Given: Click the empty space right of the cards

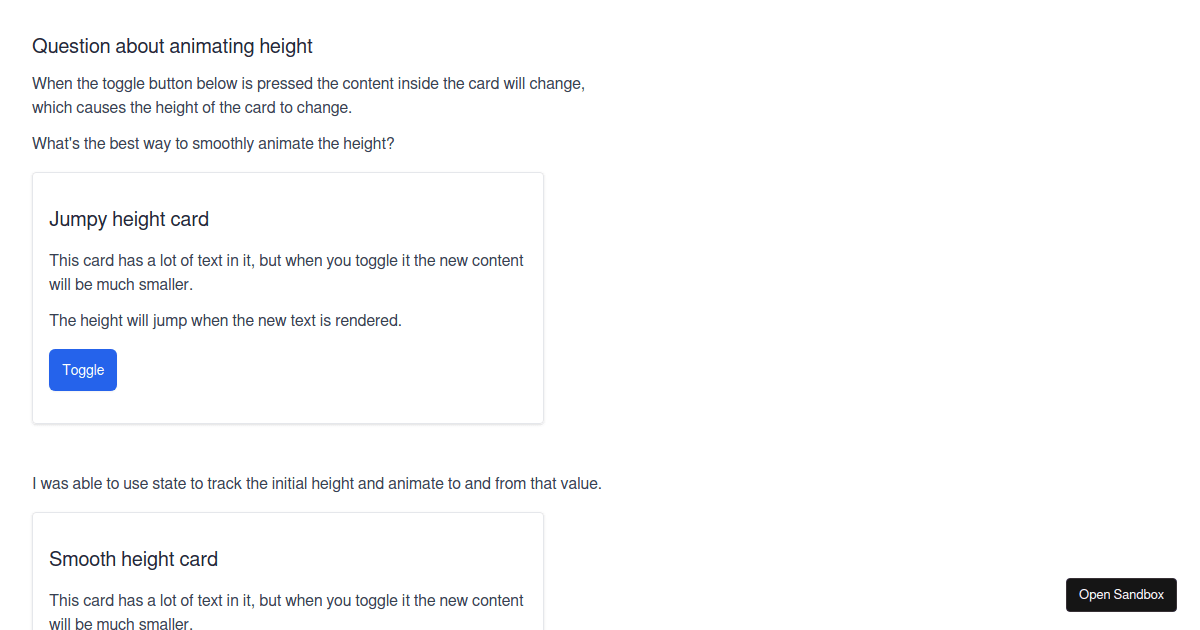Looking at the screenshot, I should tap(800, 300).
